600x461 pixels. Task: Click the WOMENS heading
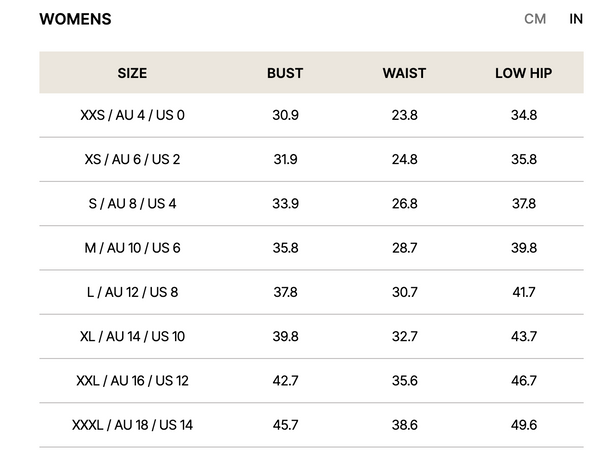pos(75,19)
